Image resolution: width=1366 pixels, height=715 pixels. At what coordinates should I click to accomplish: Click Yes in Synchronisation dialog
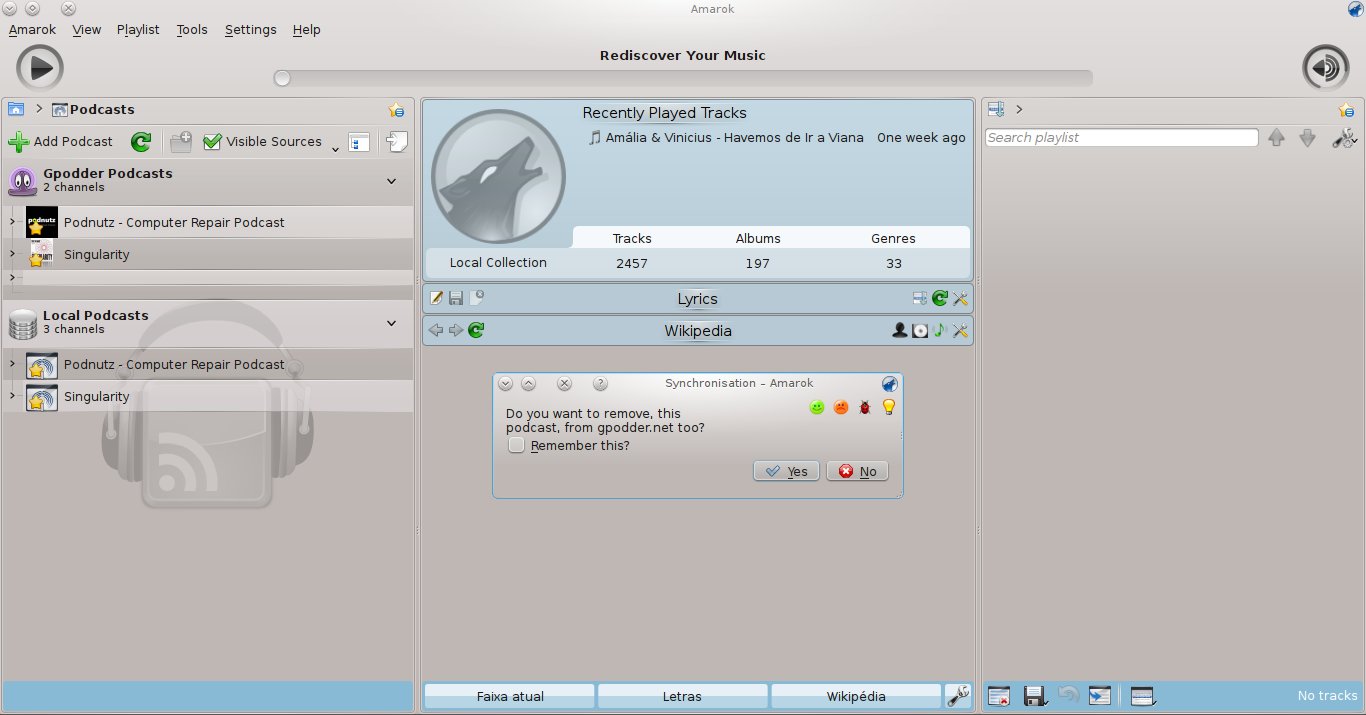(x=786, y=471)
